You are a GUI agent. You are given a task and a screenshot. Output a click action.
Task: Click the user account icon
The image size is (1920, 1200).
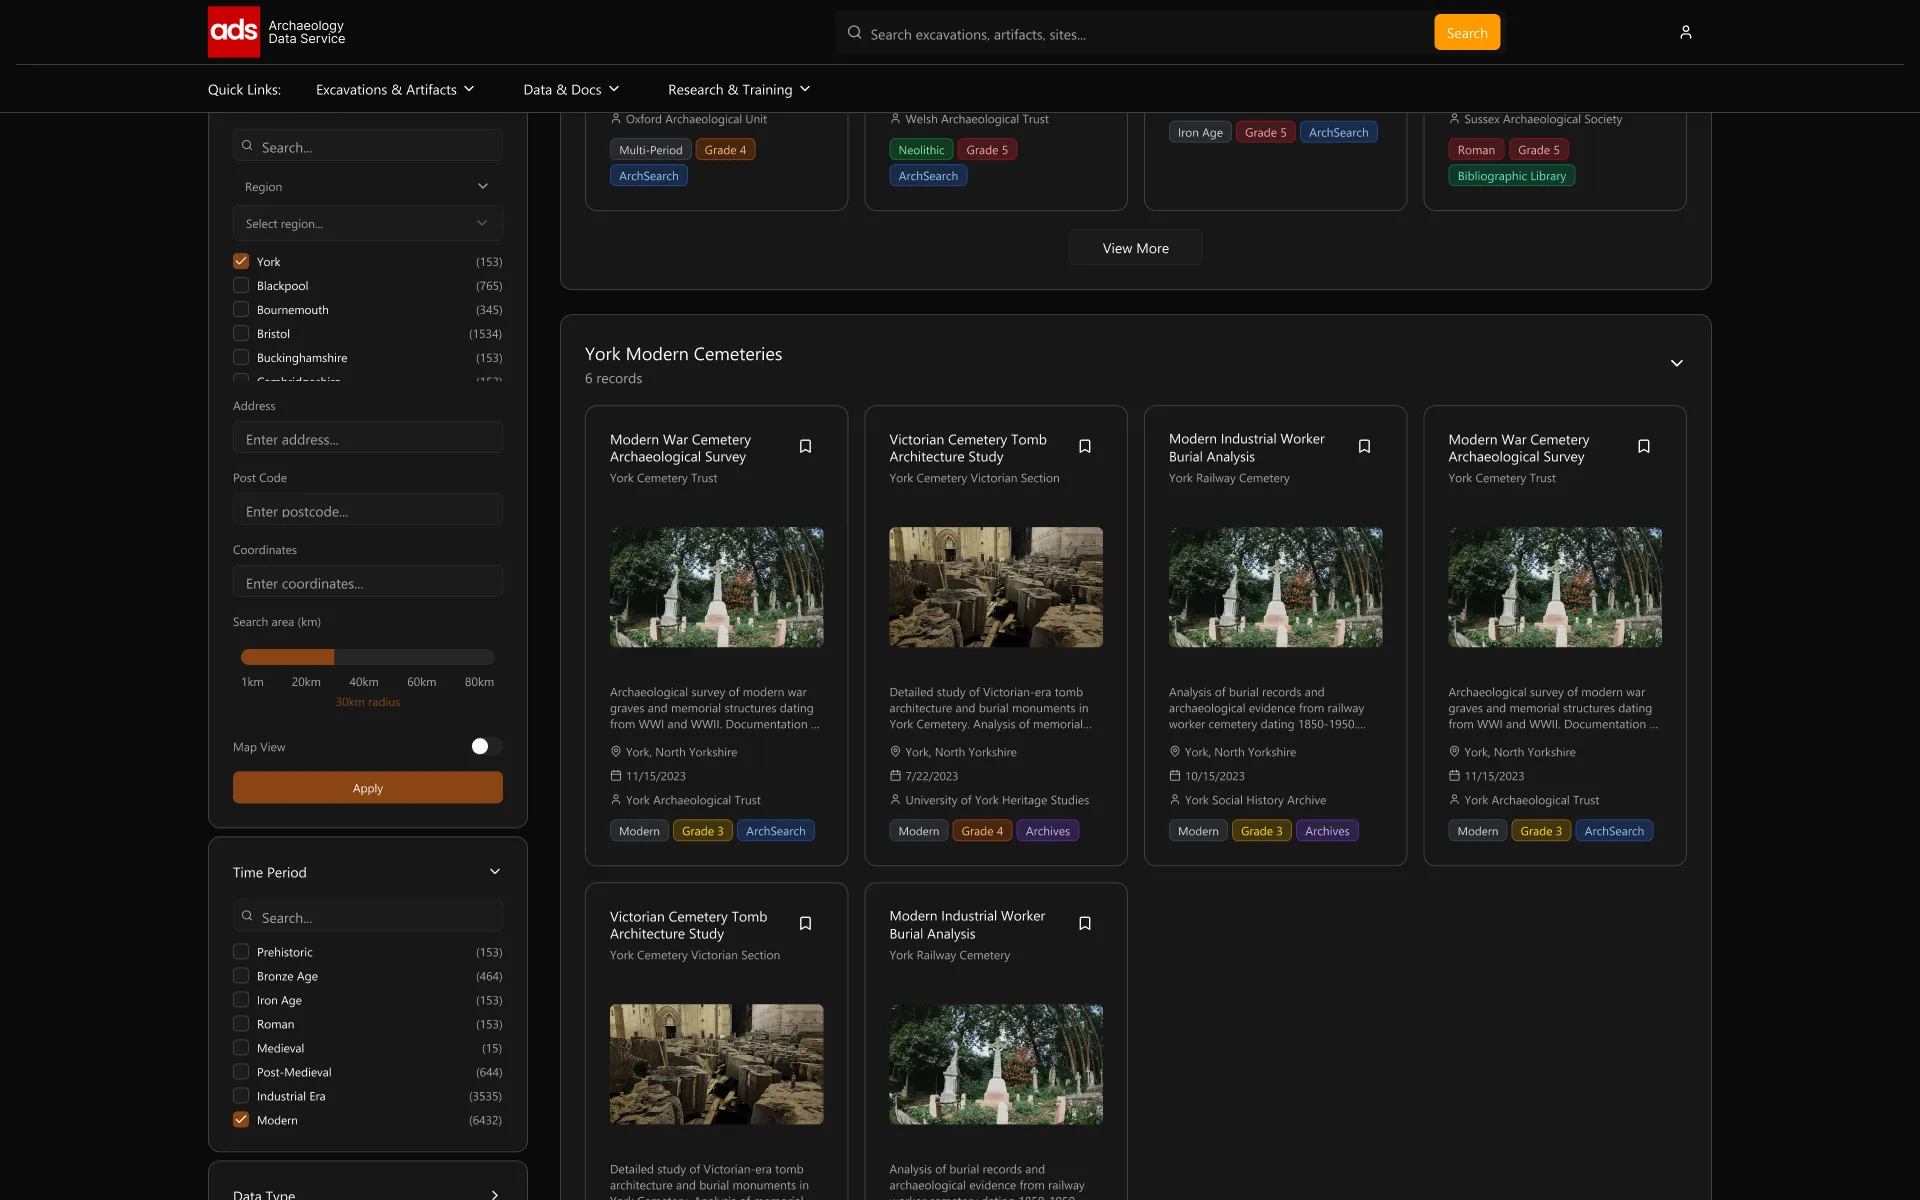pyautogui.click(x=1685, y=32)
